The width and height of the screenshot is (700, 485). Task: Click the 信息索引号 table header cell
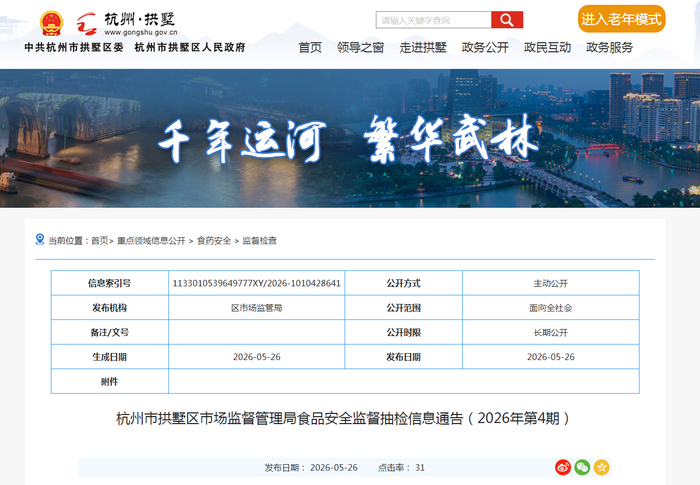[x=110, y=283]
